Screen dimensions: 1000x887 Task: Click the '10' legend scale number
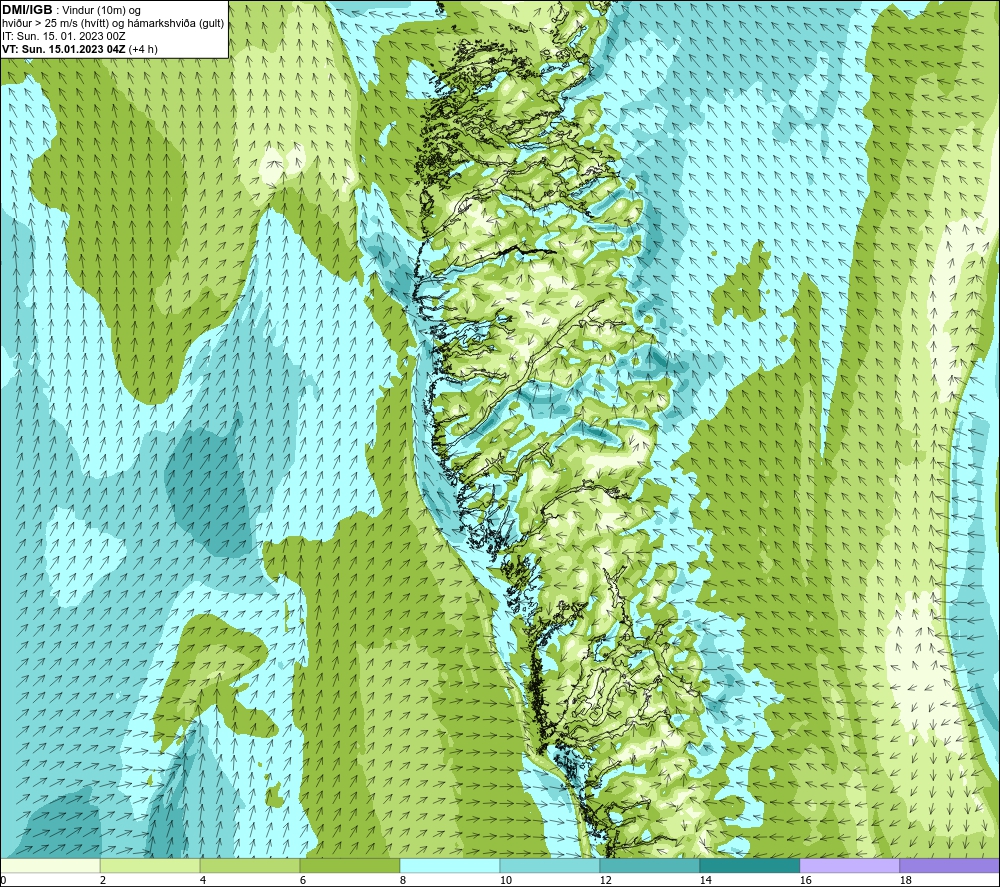[x=506, y=881]
